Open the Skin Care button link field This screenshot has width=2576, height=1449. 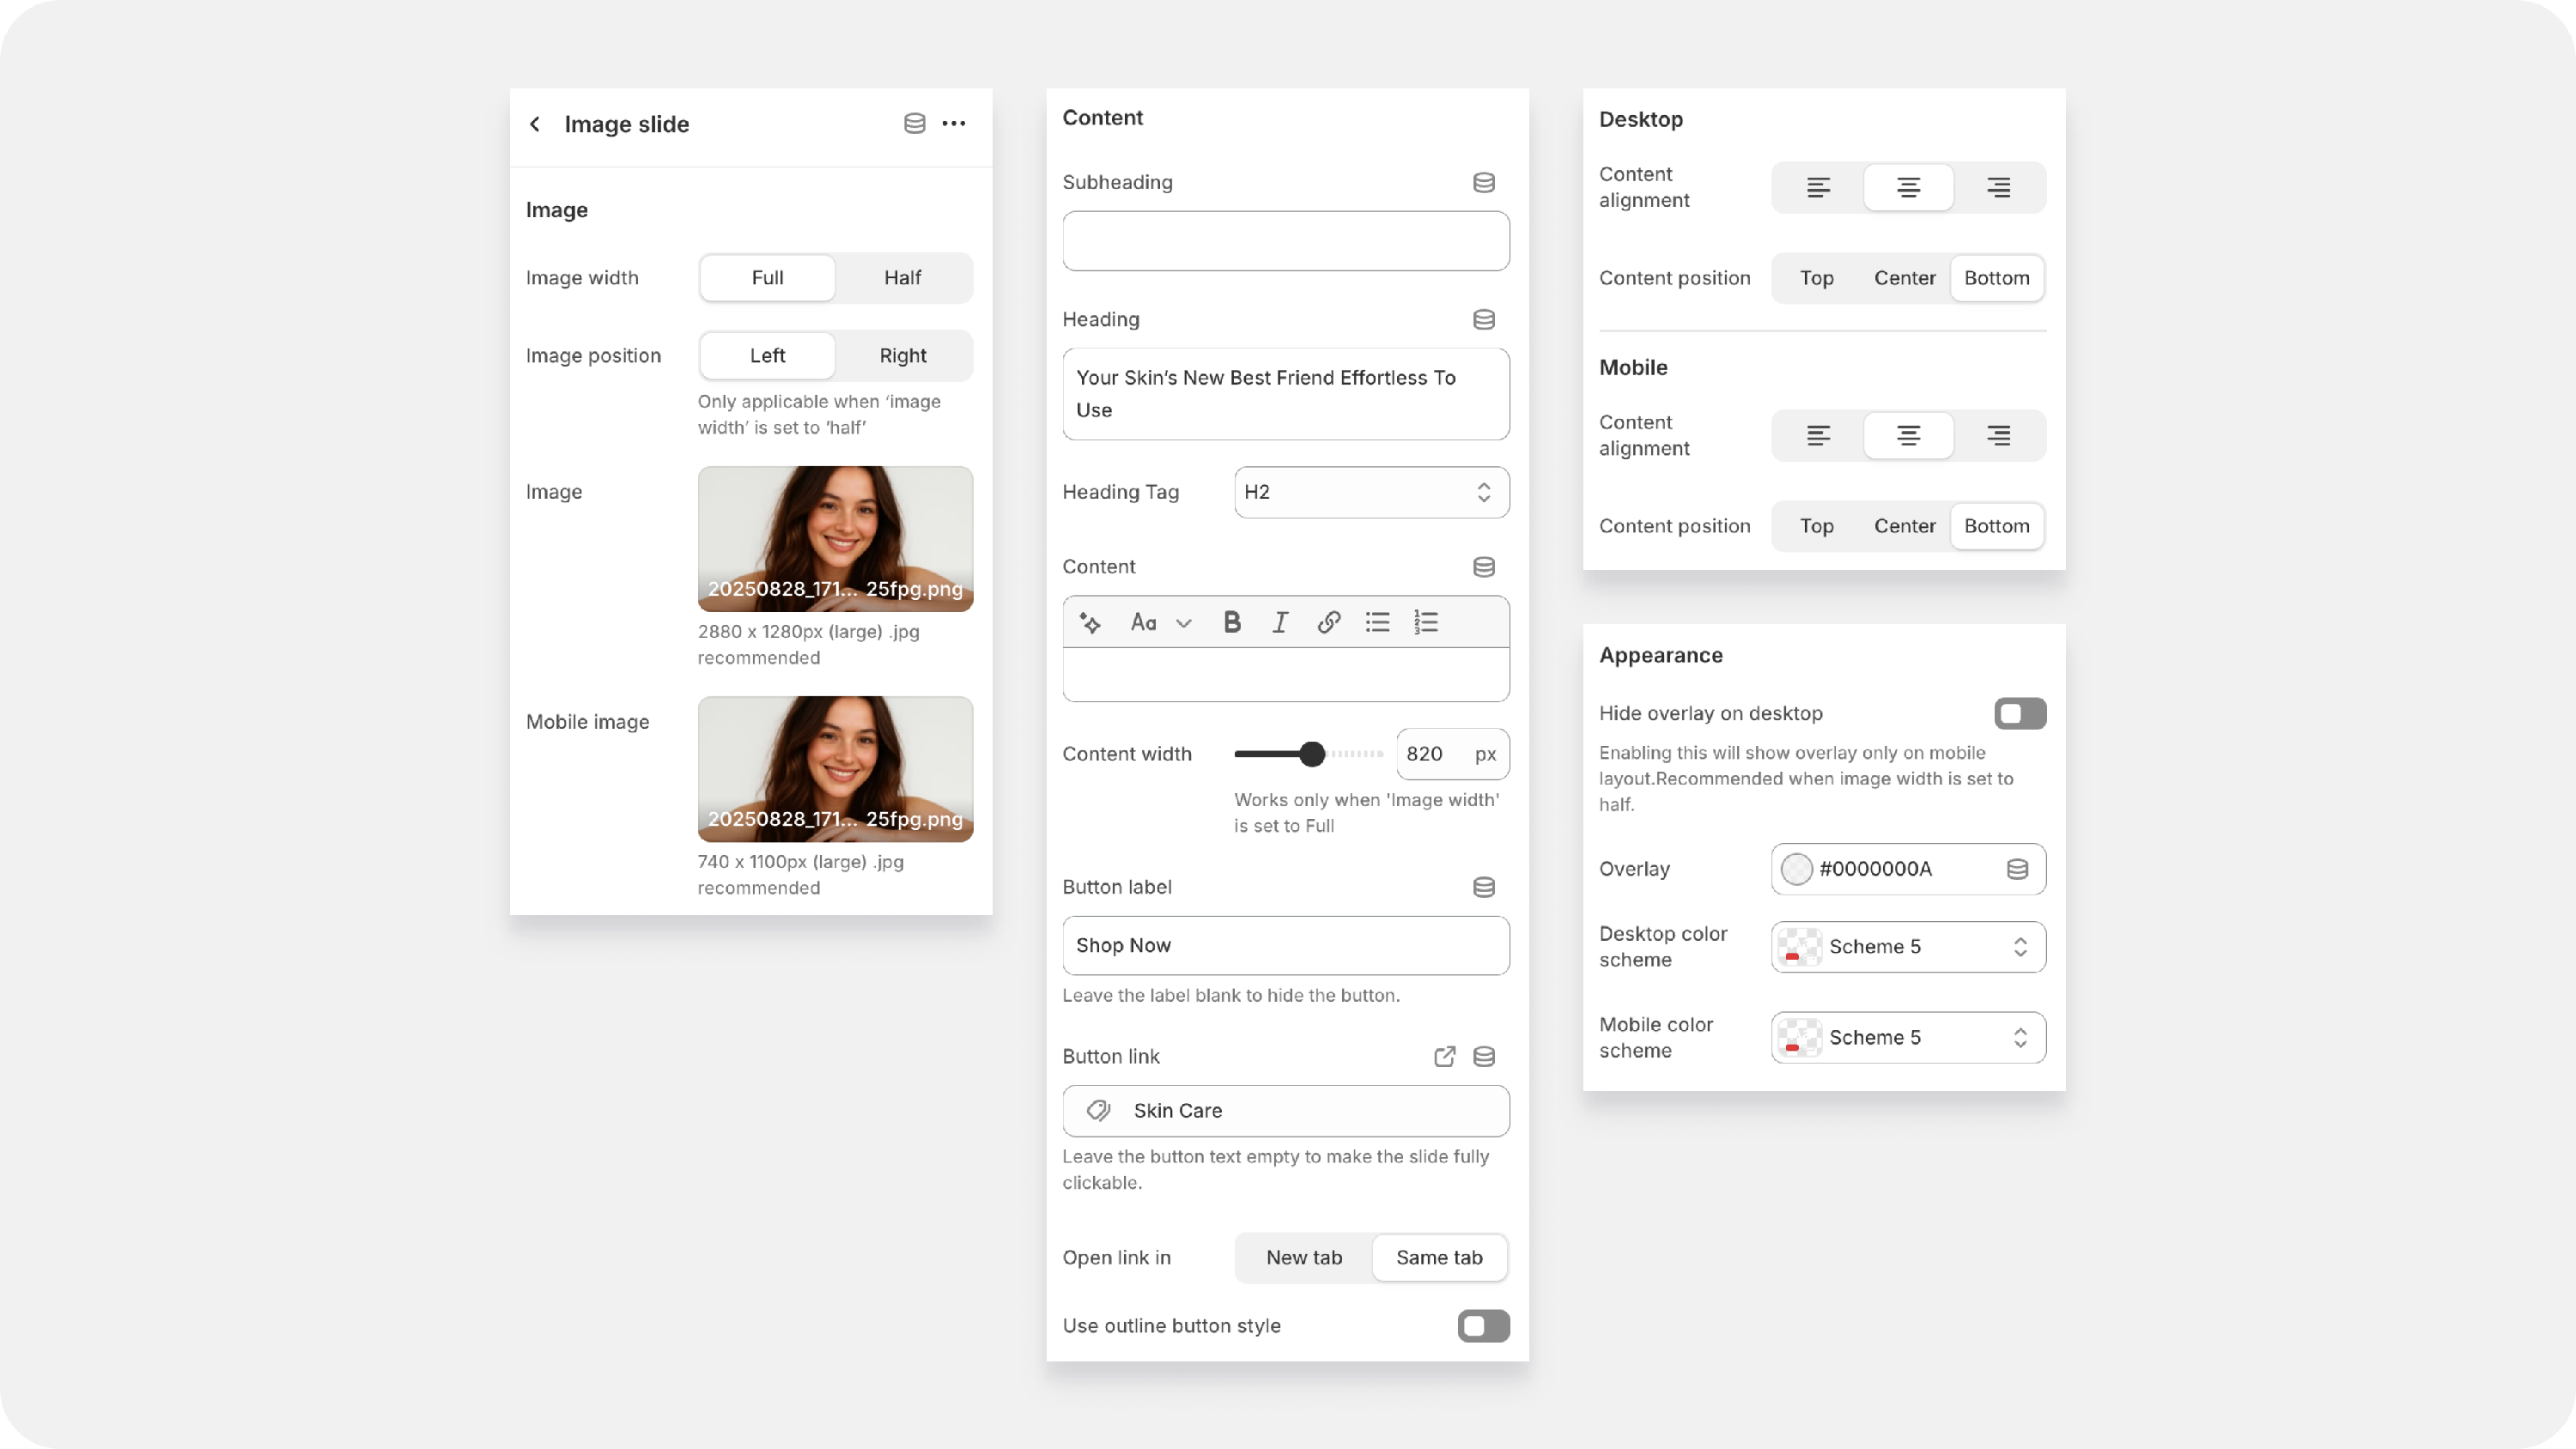[1285, 1111]
